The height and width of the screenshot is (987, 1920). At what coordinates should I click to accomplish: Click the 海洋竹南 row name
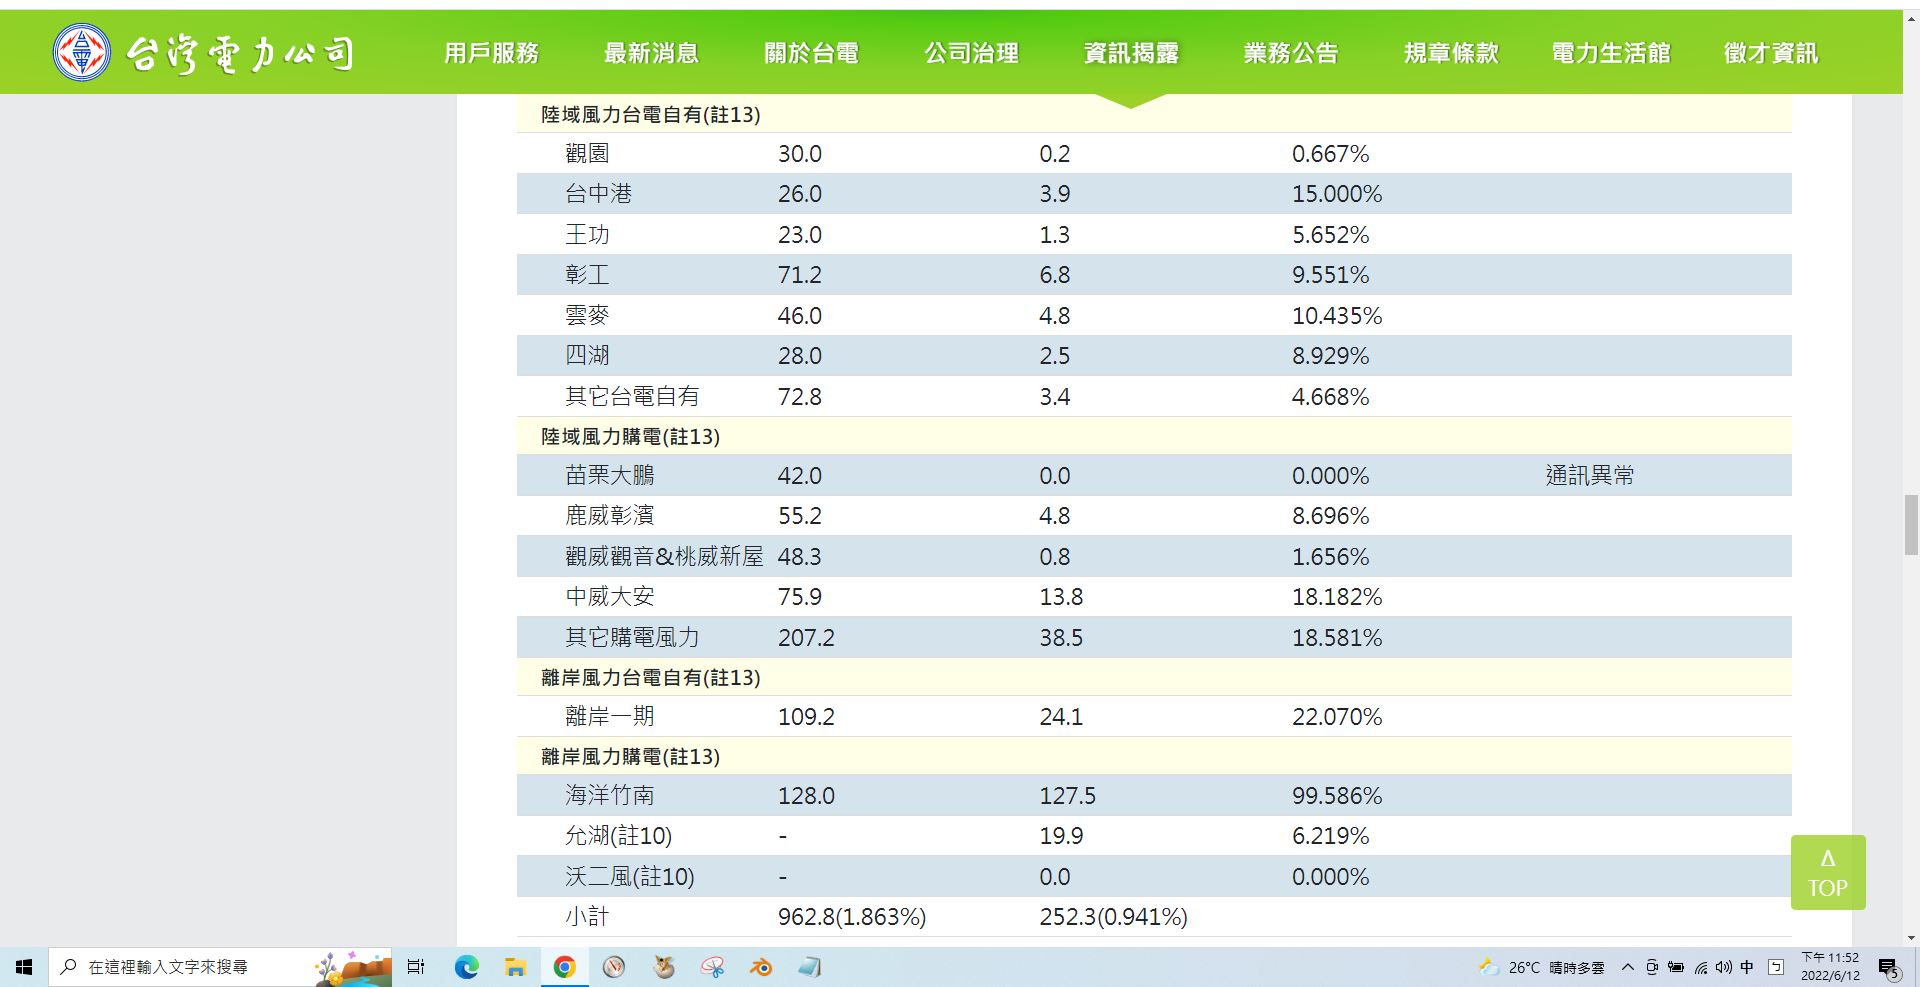(610, 796)
